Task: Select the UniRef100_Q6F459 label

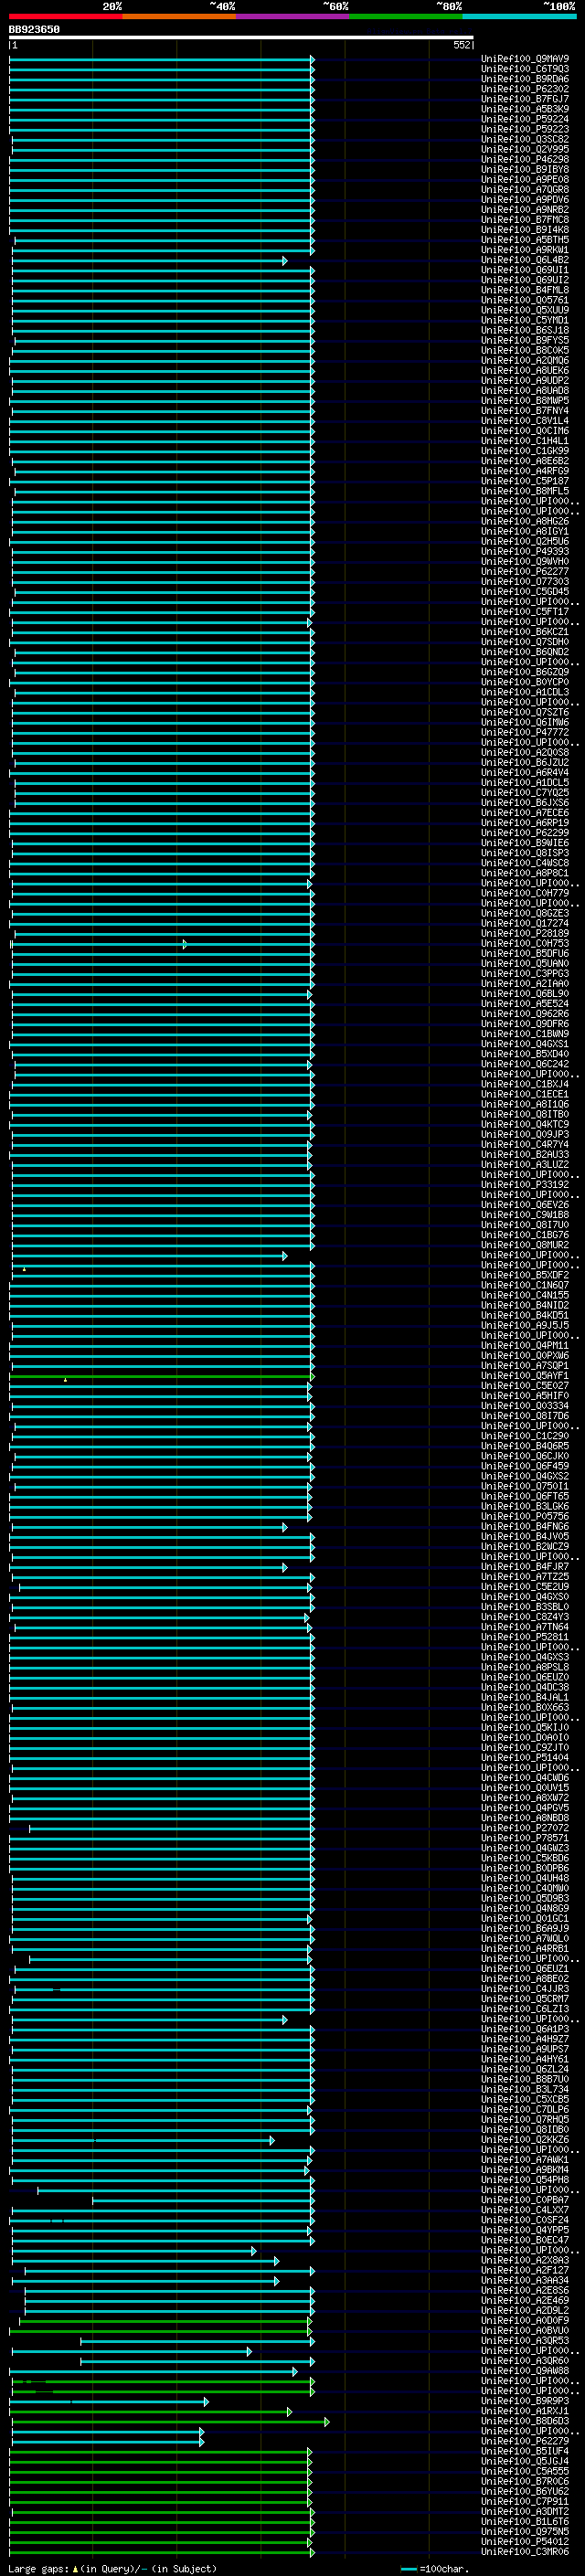Action: coord(525,1466)
